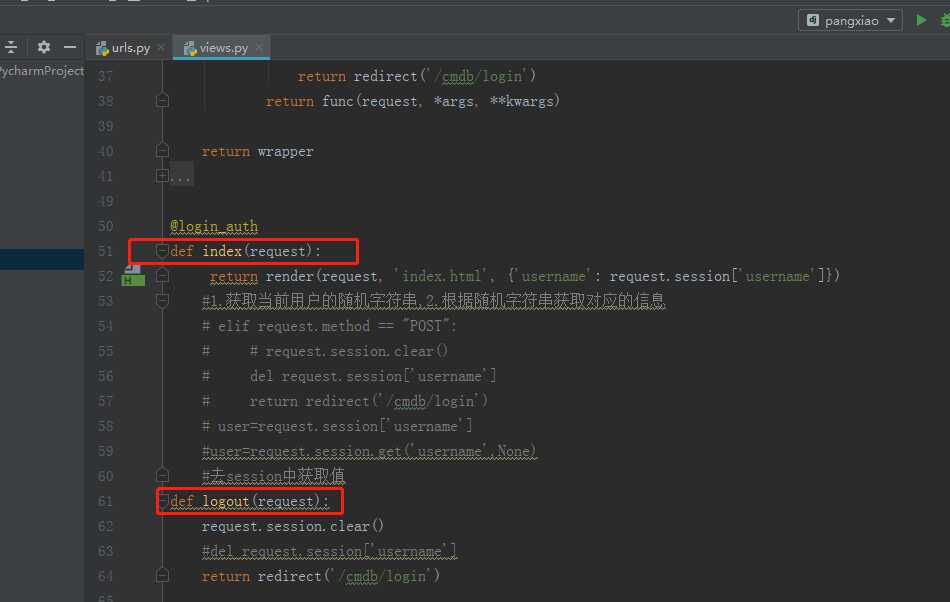Click line number 50 in the gutter
The image size is (950, 602).
point(105,226)
